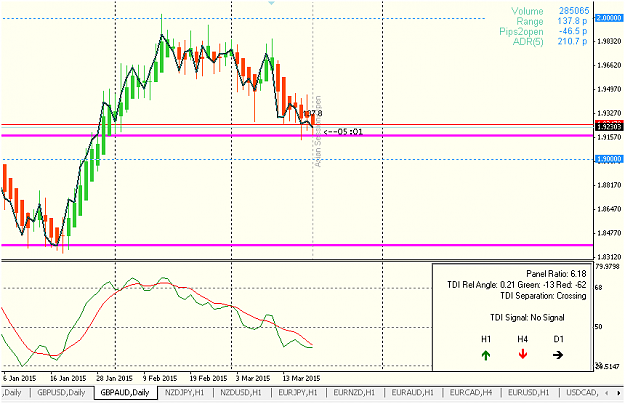Click the TDI Separation: Crossing text
The height and width of the screenshot is (404, 625).
click(x=543, y=296)
